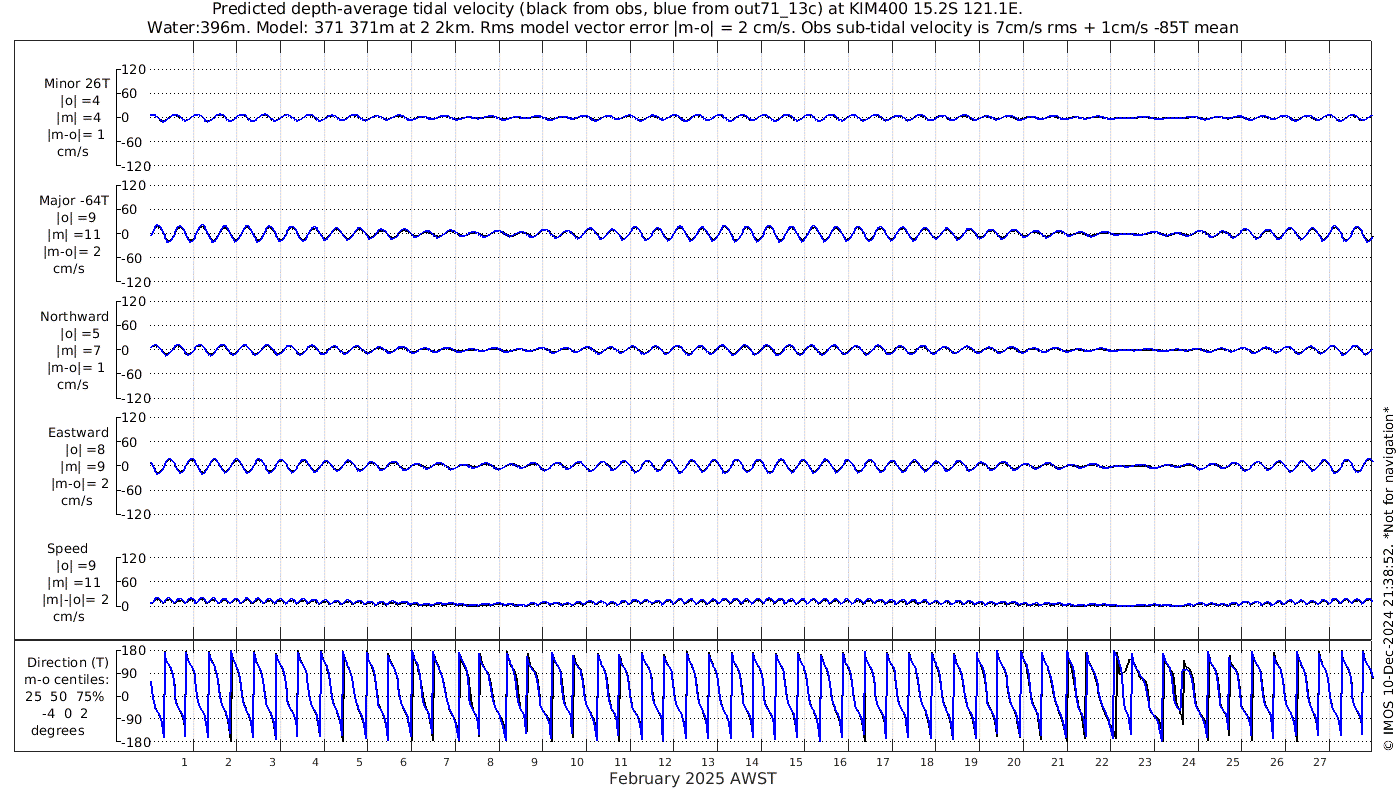The width and height of the screenshot is (1400, 800).
Task: Click date tick '24' on the time axis
Action: (x=1189, y=762)
